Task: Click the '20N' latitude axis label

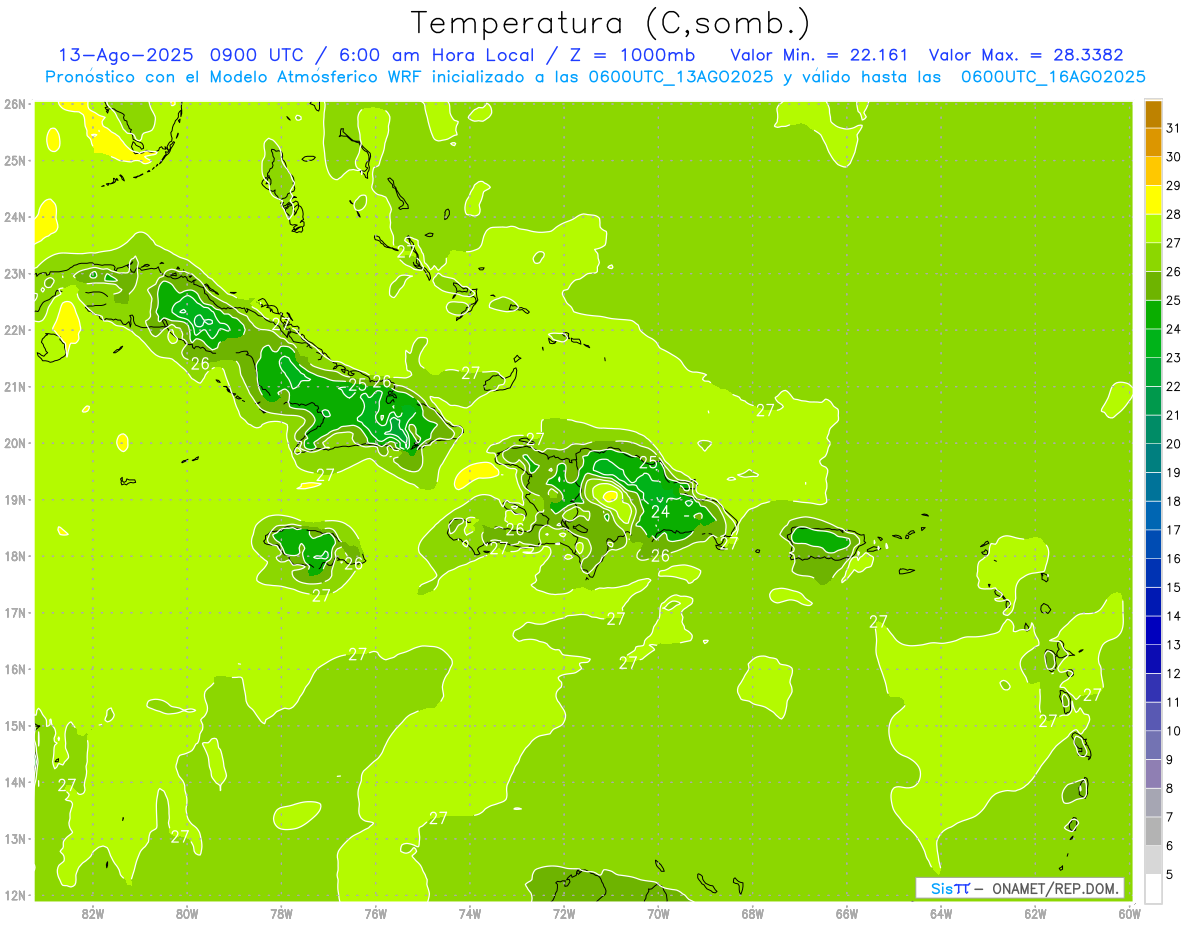Action: coord(14,443)
